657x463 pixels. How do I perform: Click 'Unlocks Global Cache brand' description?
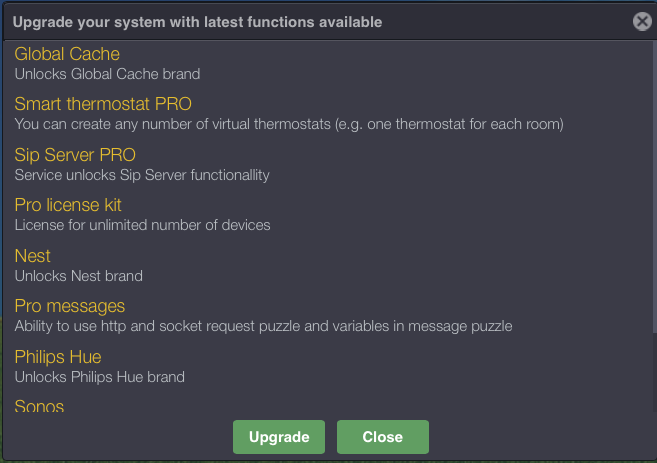click(x=107, y=74)
